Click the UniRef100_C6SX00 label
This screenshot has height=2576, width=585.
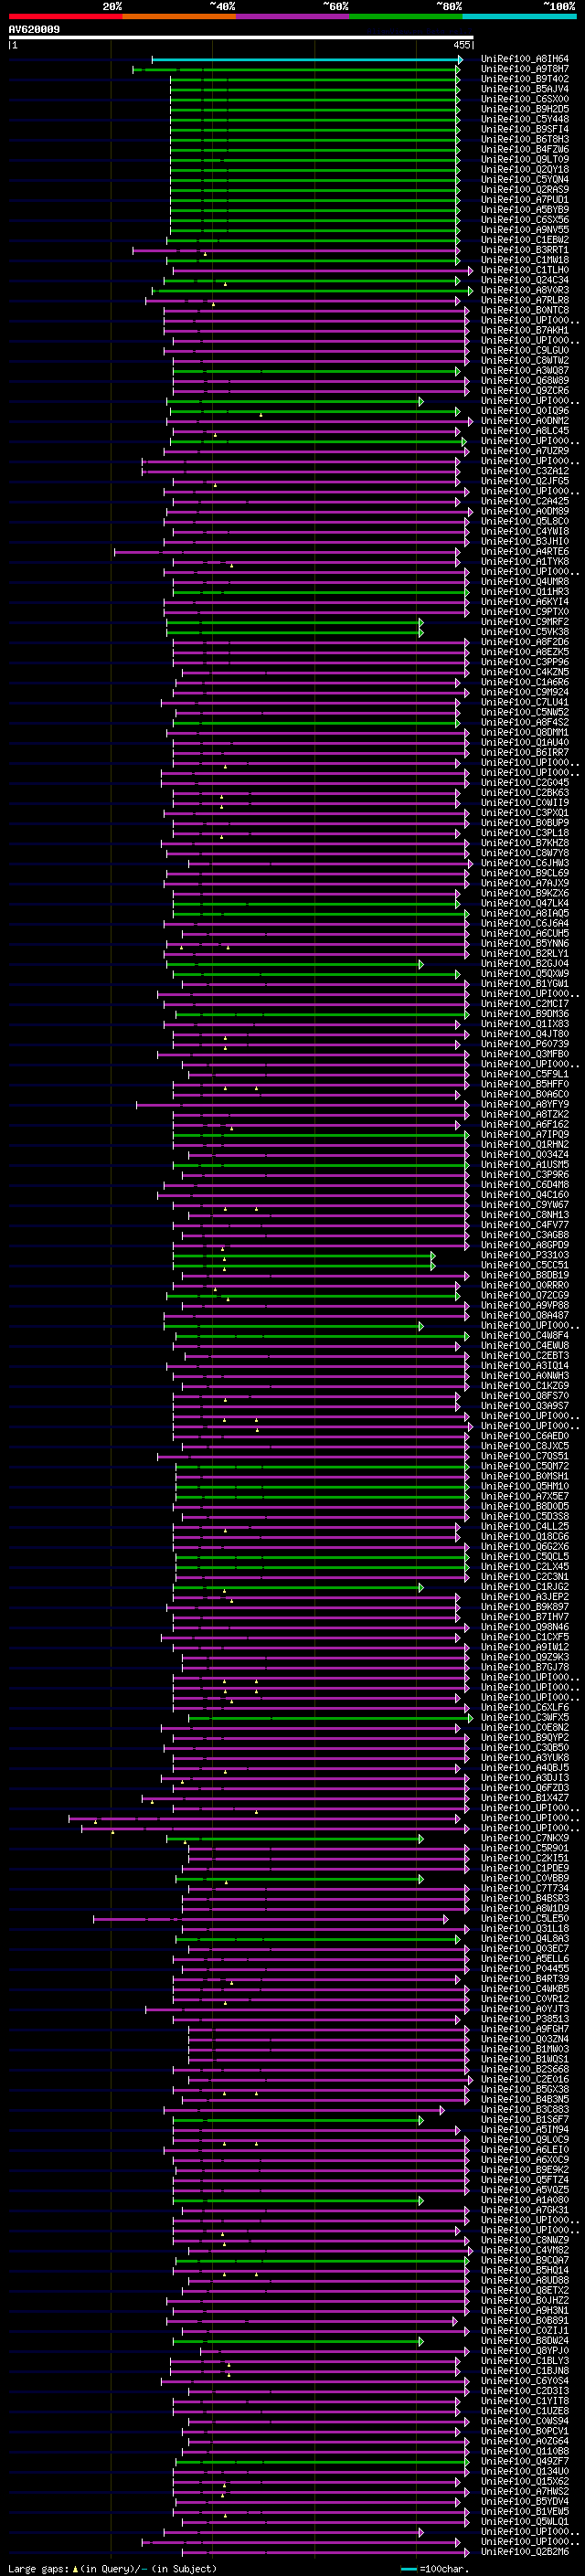[x=524, y=100]
